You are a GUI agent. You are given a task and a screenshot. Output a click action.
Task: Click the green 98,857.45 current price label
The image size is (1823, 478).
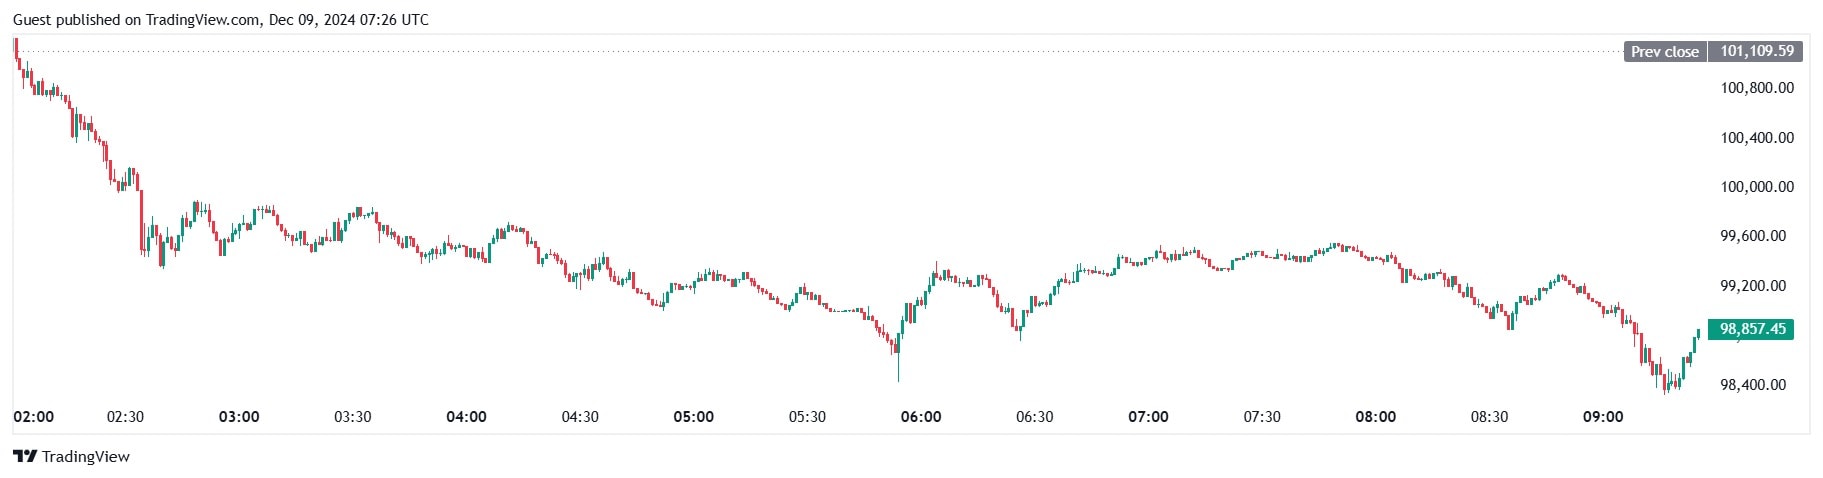pyautogui.click(x=1751, y=329)
